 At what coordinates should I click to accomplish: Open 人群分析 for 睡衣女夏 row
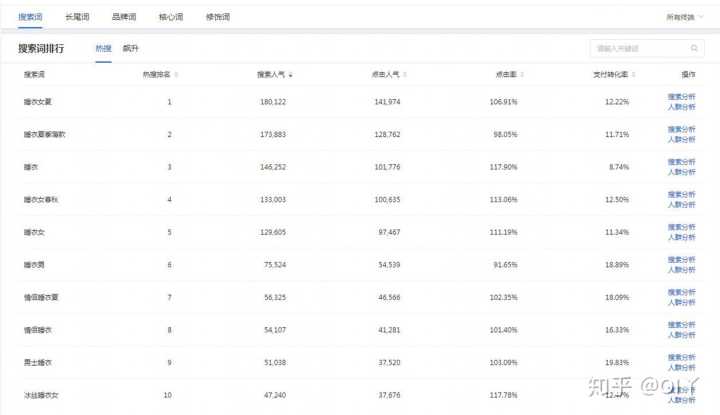point(681,107)
